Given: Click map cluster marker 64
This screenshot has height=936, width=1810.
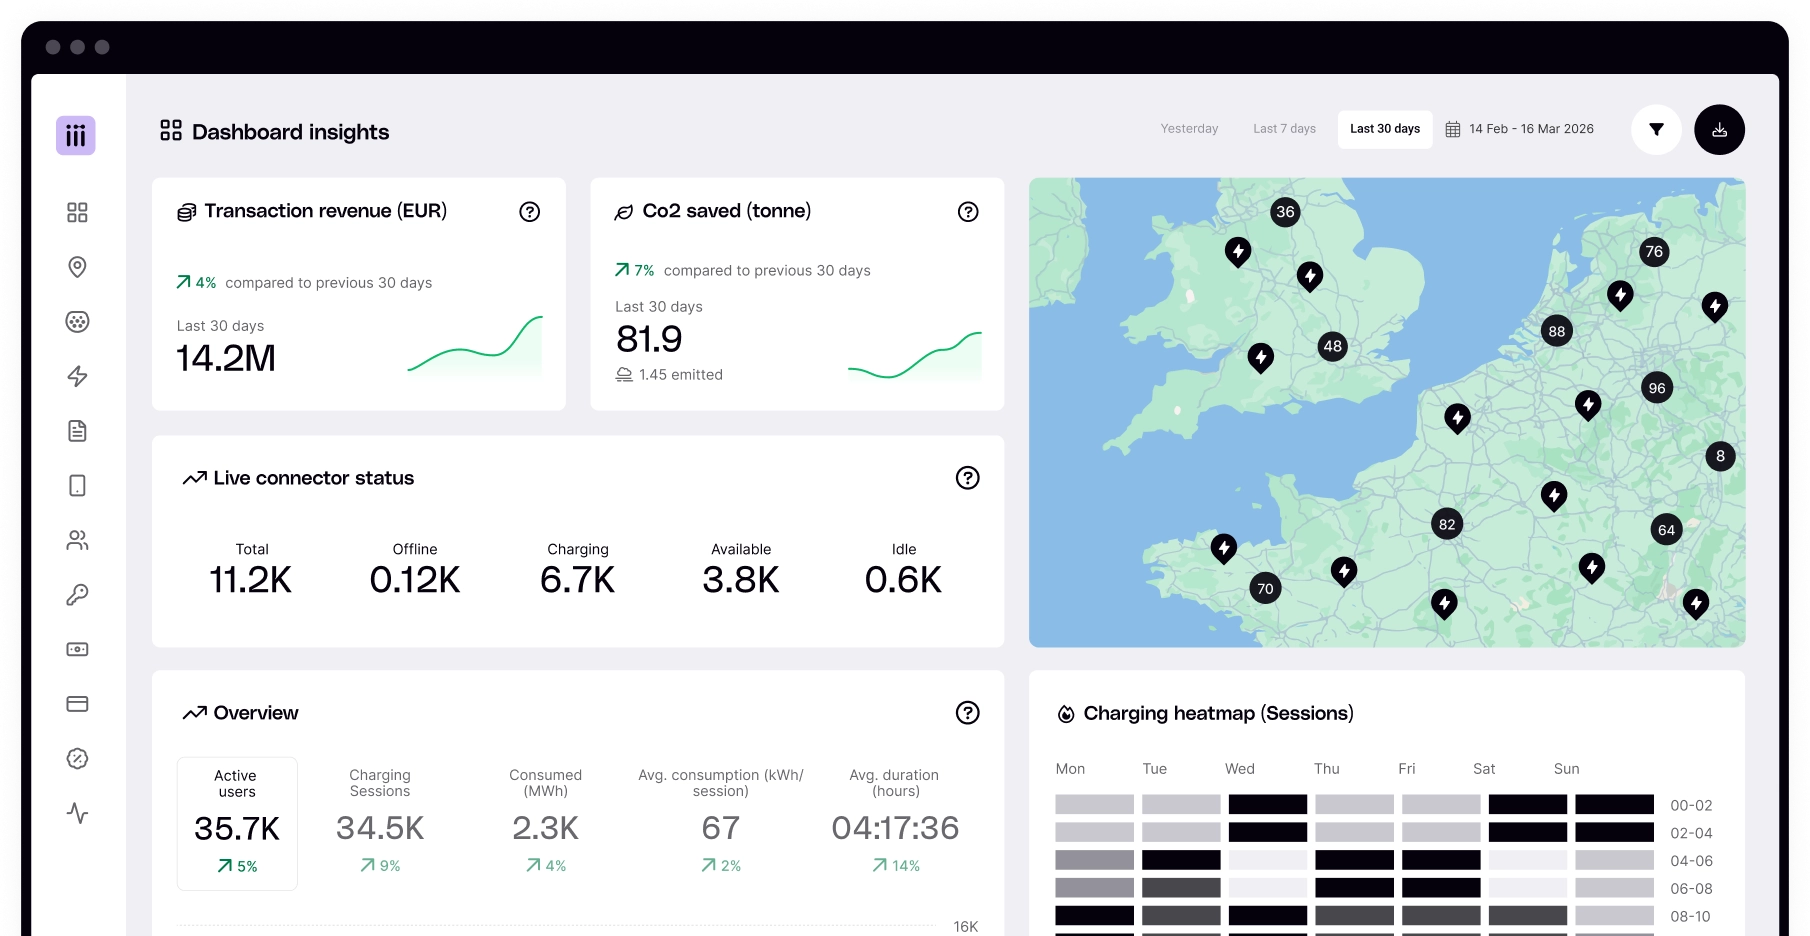Looking at the screenshot, I should coord(1666,530).
